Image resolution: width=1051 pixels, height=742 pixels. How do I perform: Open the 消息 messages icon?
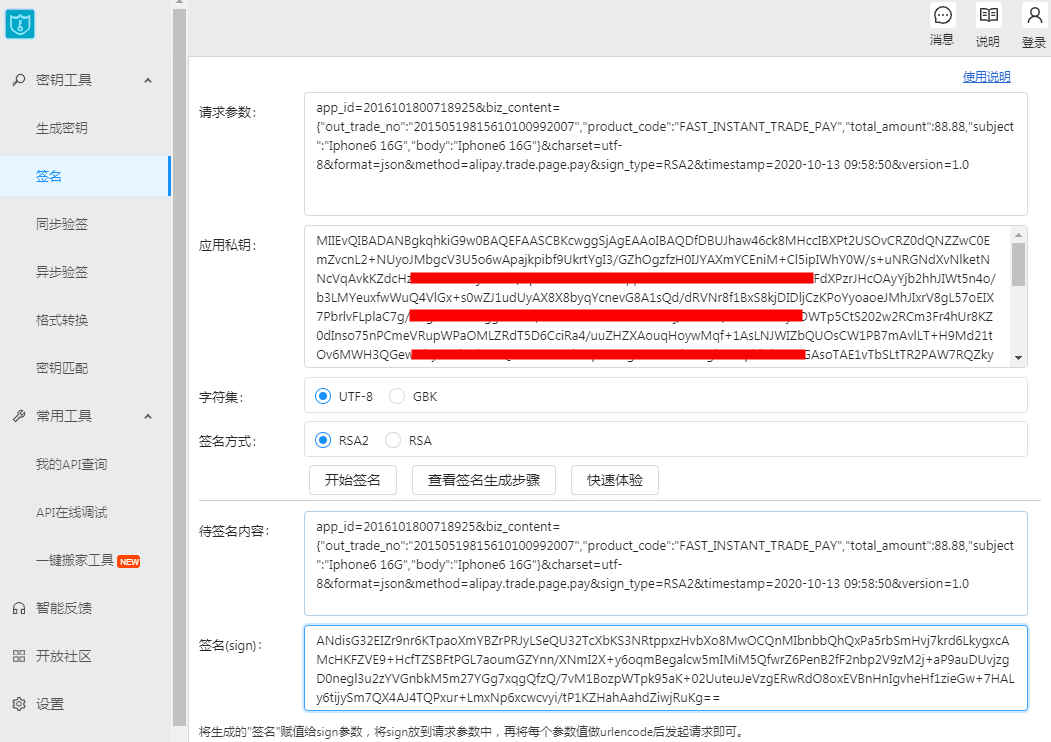[x=942, y=15]
